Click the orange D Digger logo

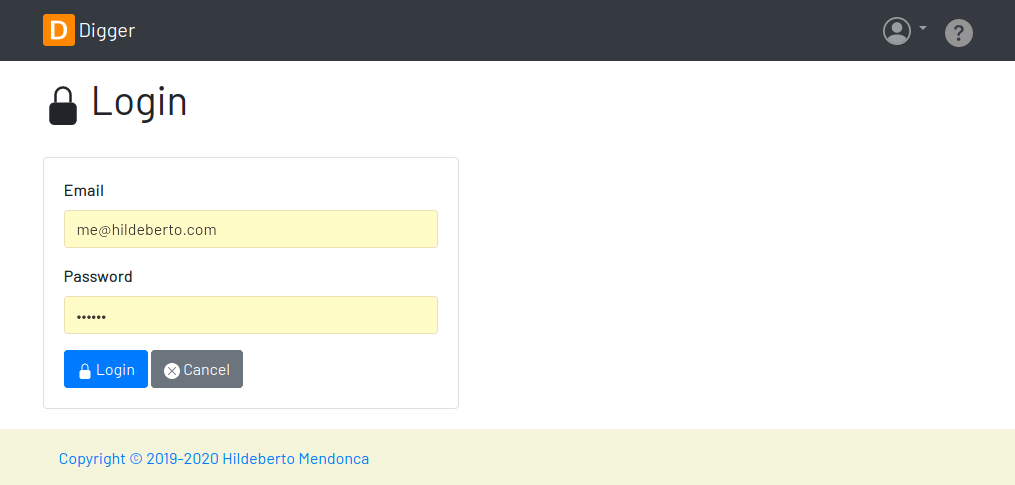click(59, 30)
